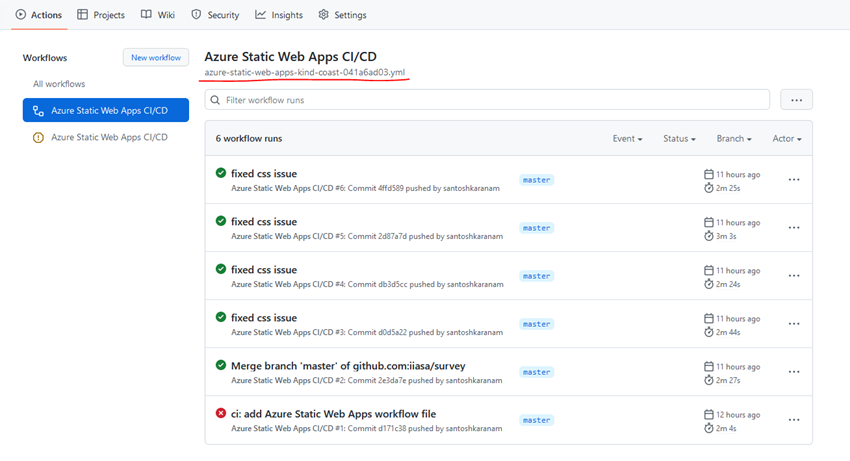Click the calendar icon on run #6

(709, 174)
